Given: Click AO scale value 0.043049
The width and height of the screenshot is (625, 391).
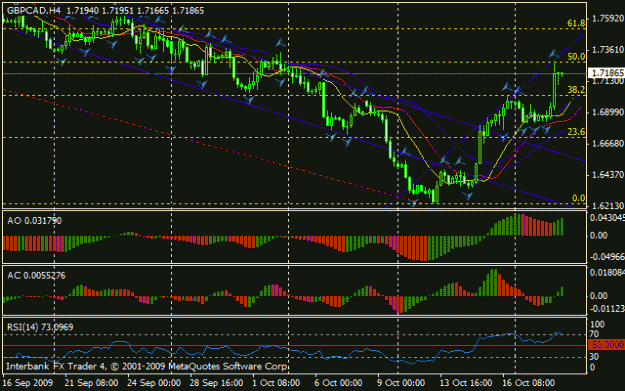Looking at the screenshot, I should click(607, 218).
